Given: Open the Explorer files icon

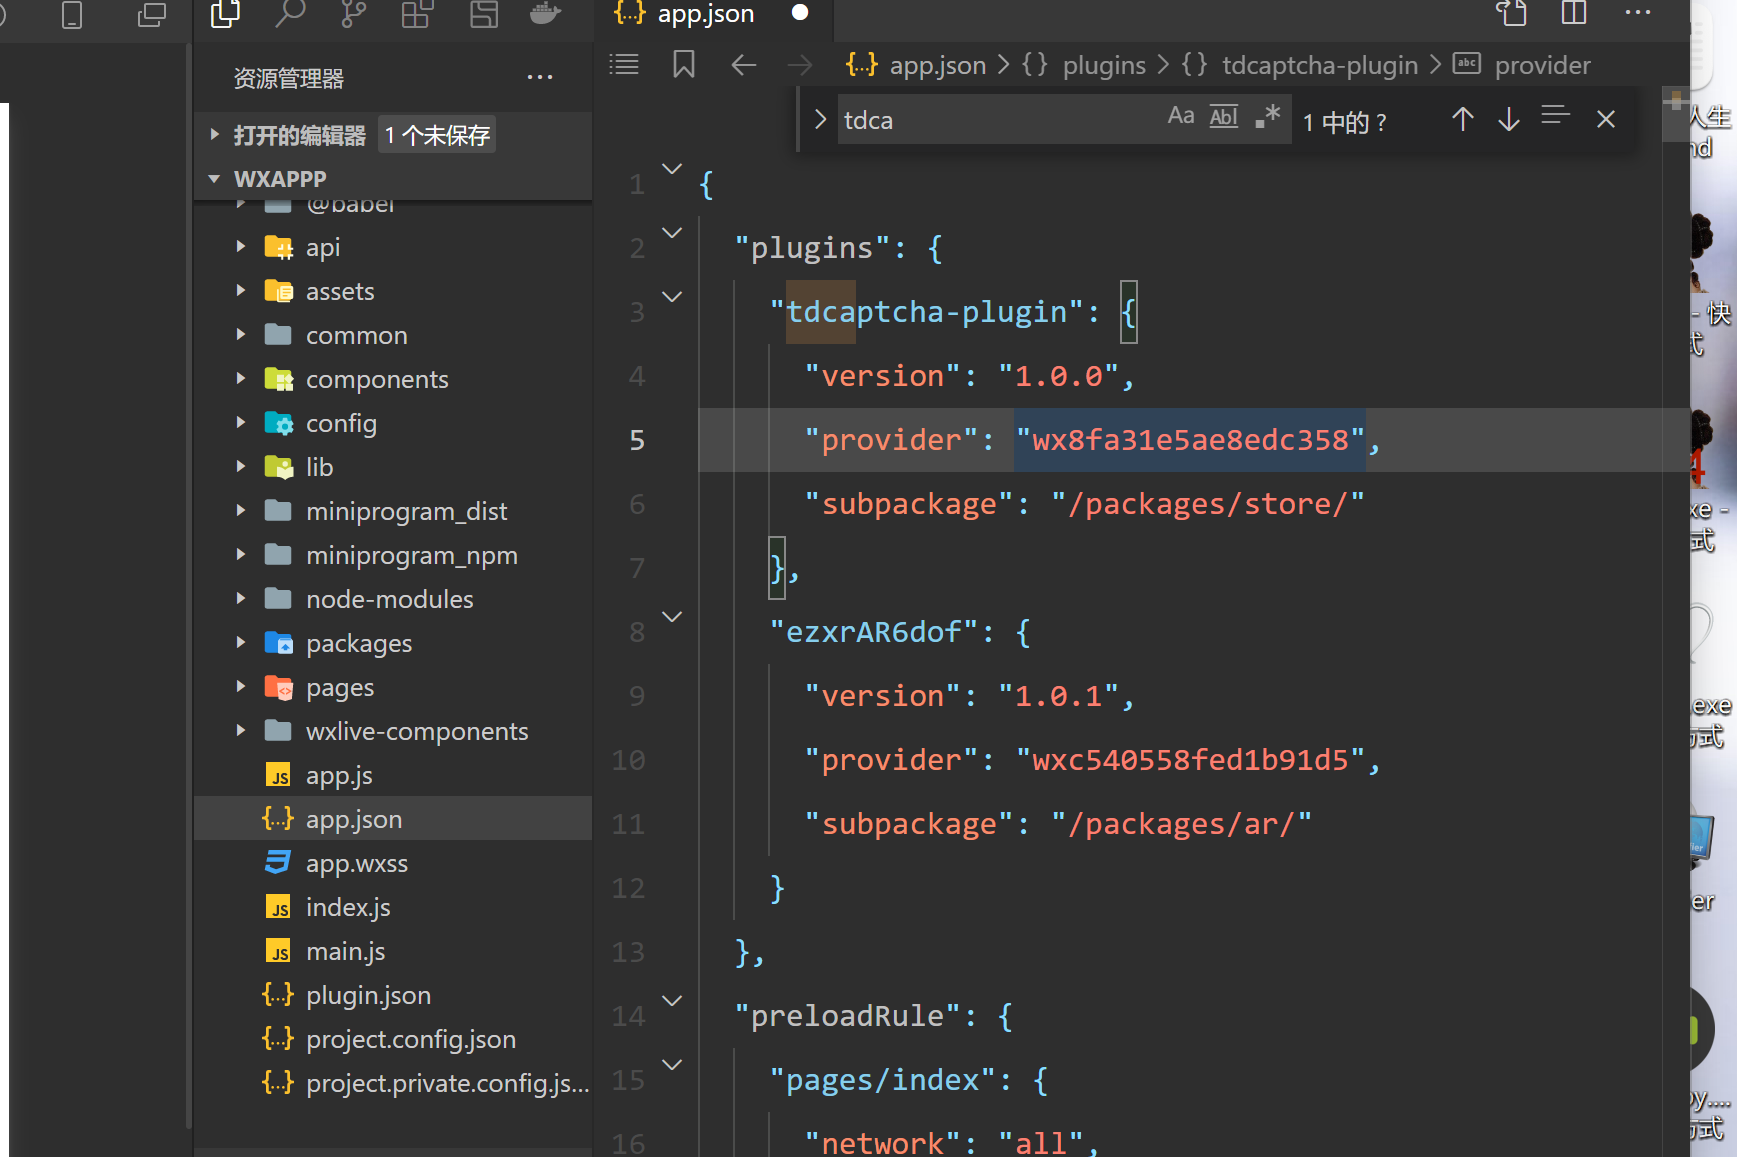Looking at the screenshot, I should [225, 13].
